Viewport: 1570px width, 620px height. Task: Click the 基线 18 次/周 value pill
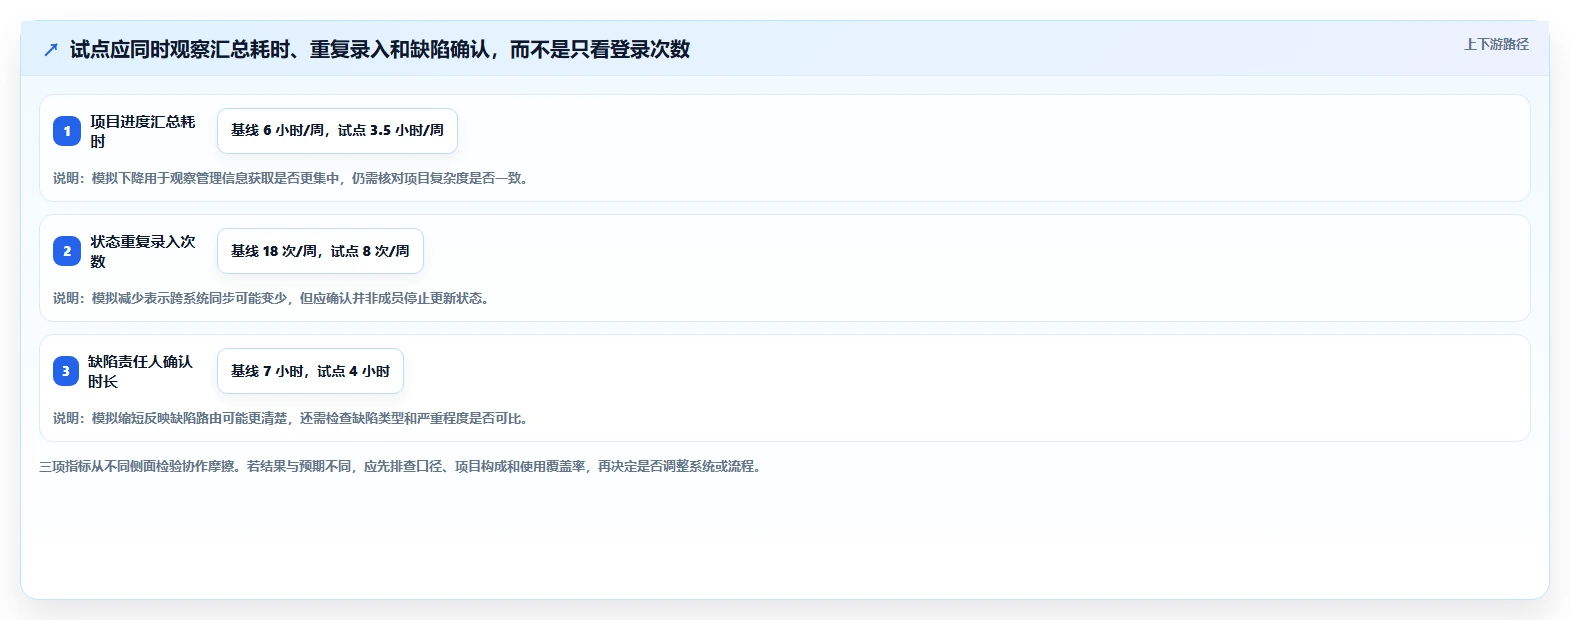[x=320, y=251]
